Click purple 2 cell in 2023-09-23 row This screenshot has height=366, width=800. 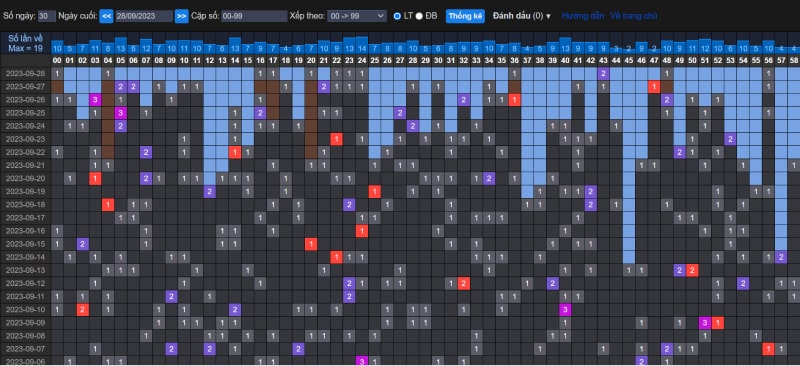click(x=730, y=138)
